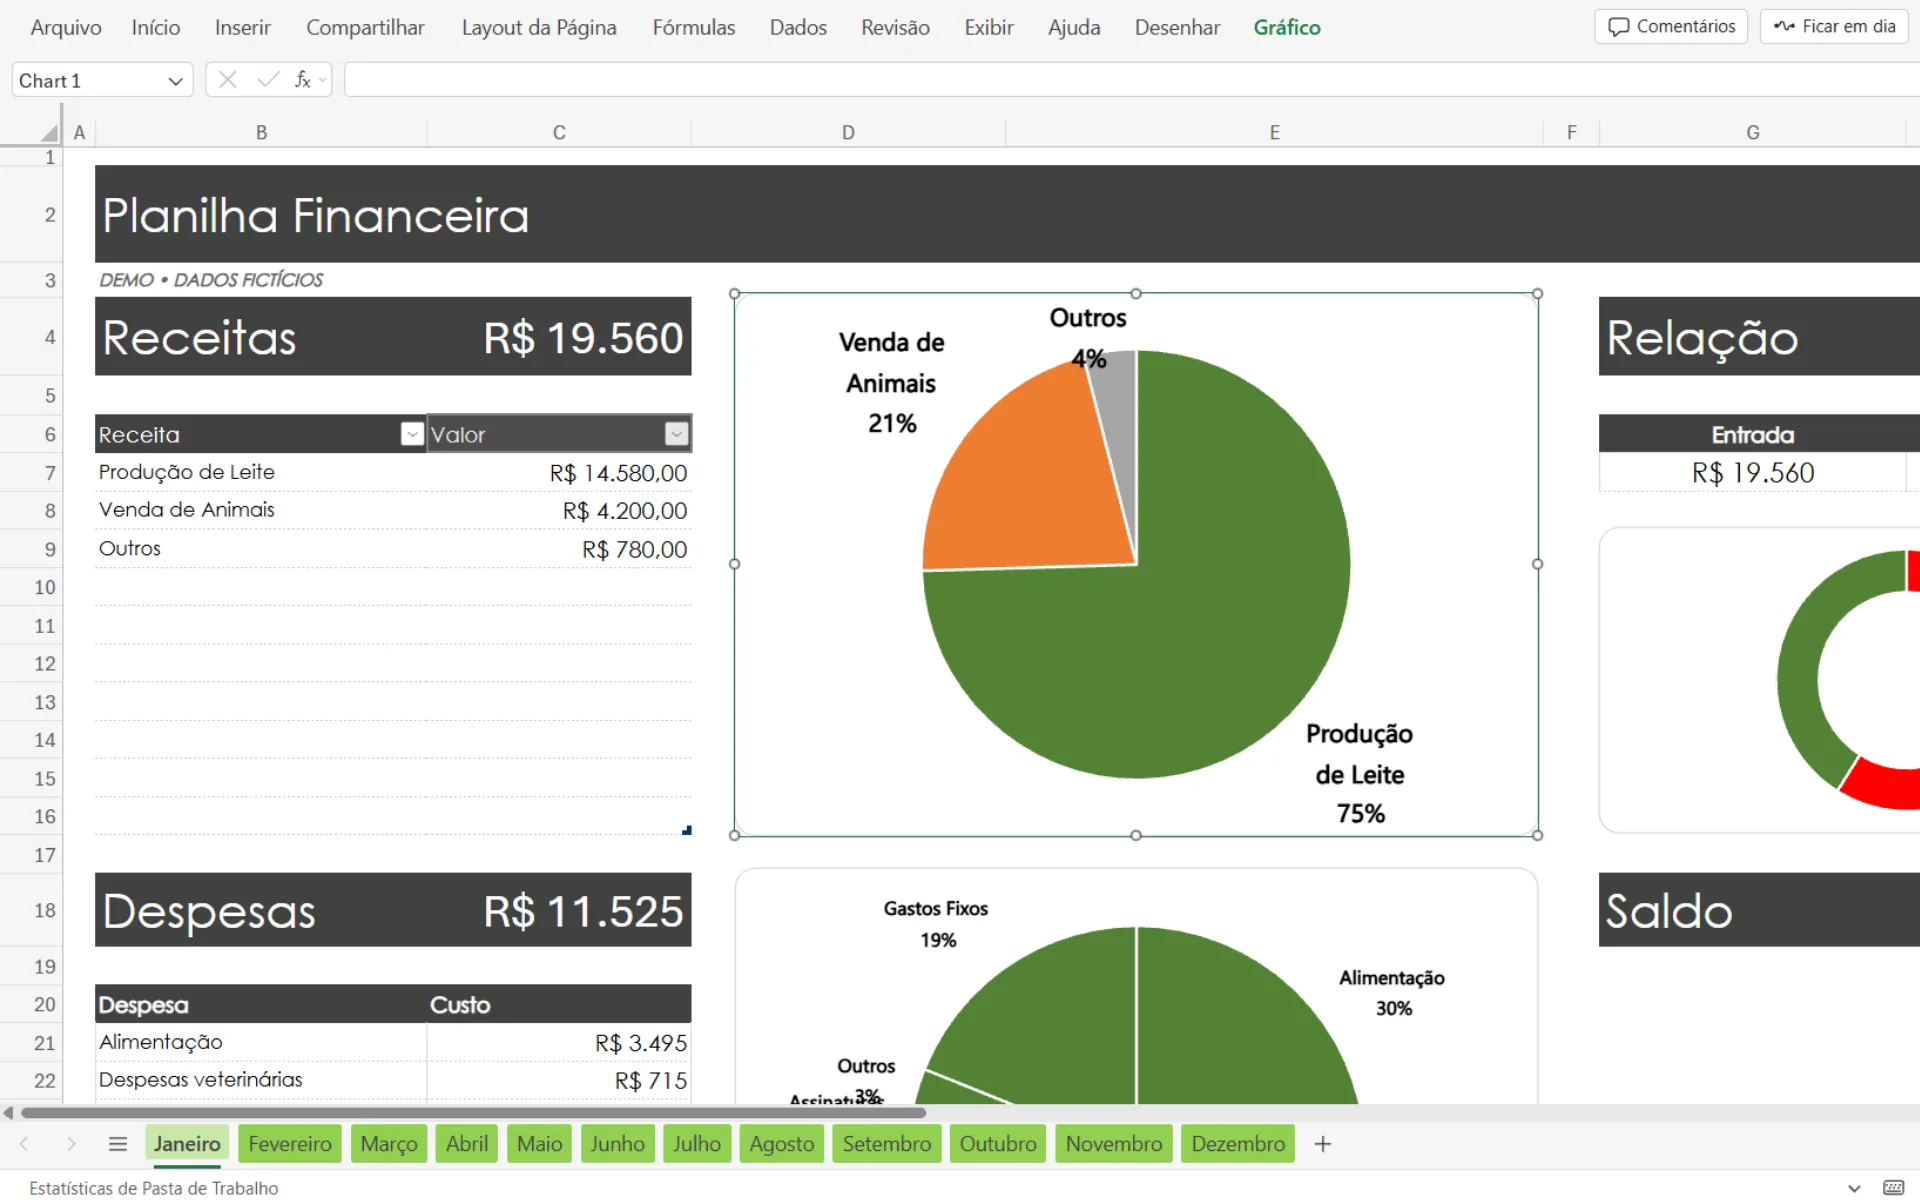The height and width of the screenshot is (1200, 1920).
Task: Click the Comentários button
Action: click(1671, 26)
